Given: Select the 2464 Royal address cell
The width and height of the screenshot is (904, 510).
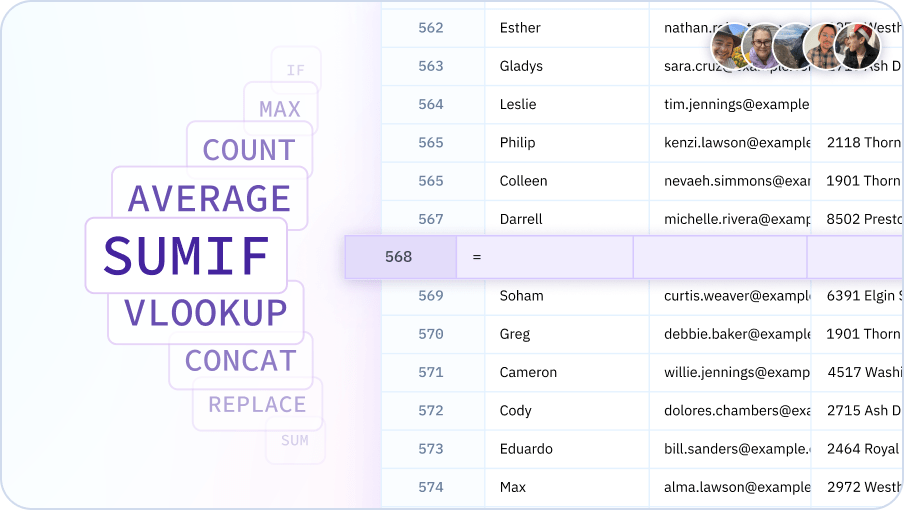Looking at the screenshot, I should click(x=857, y=449).
